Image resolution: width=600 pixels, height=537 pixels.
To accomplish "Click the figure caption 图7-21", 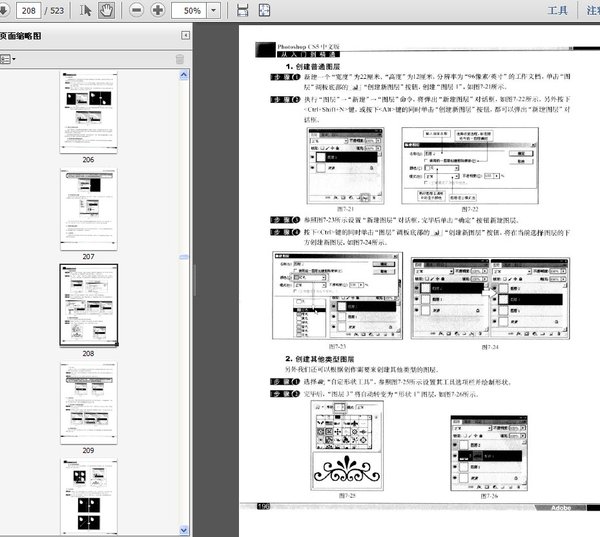I will pyautogui.click(x=345, y=209).
